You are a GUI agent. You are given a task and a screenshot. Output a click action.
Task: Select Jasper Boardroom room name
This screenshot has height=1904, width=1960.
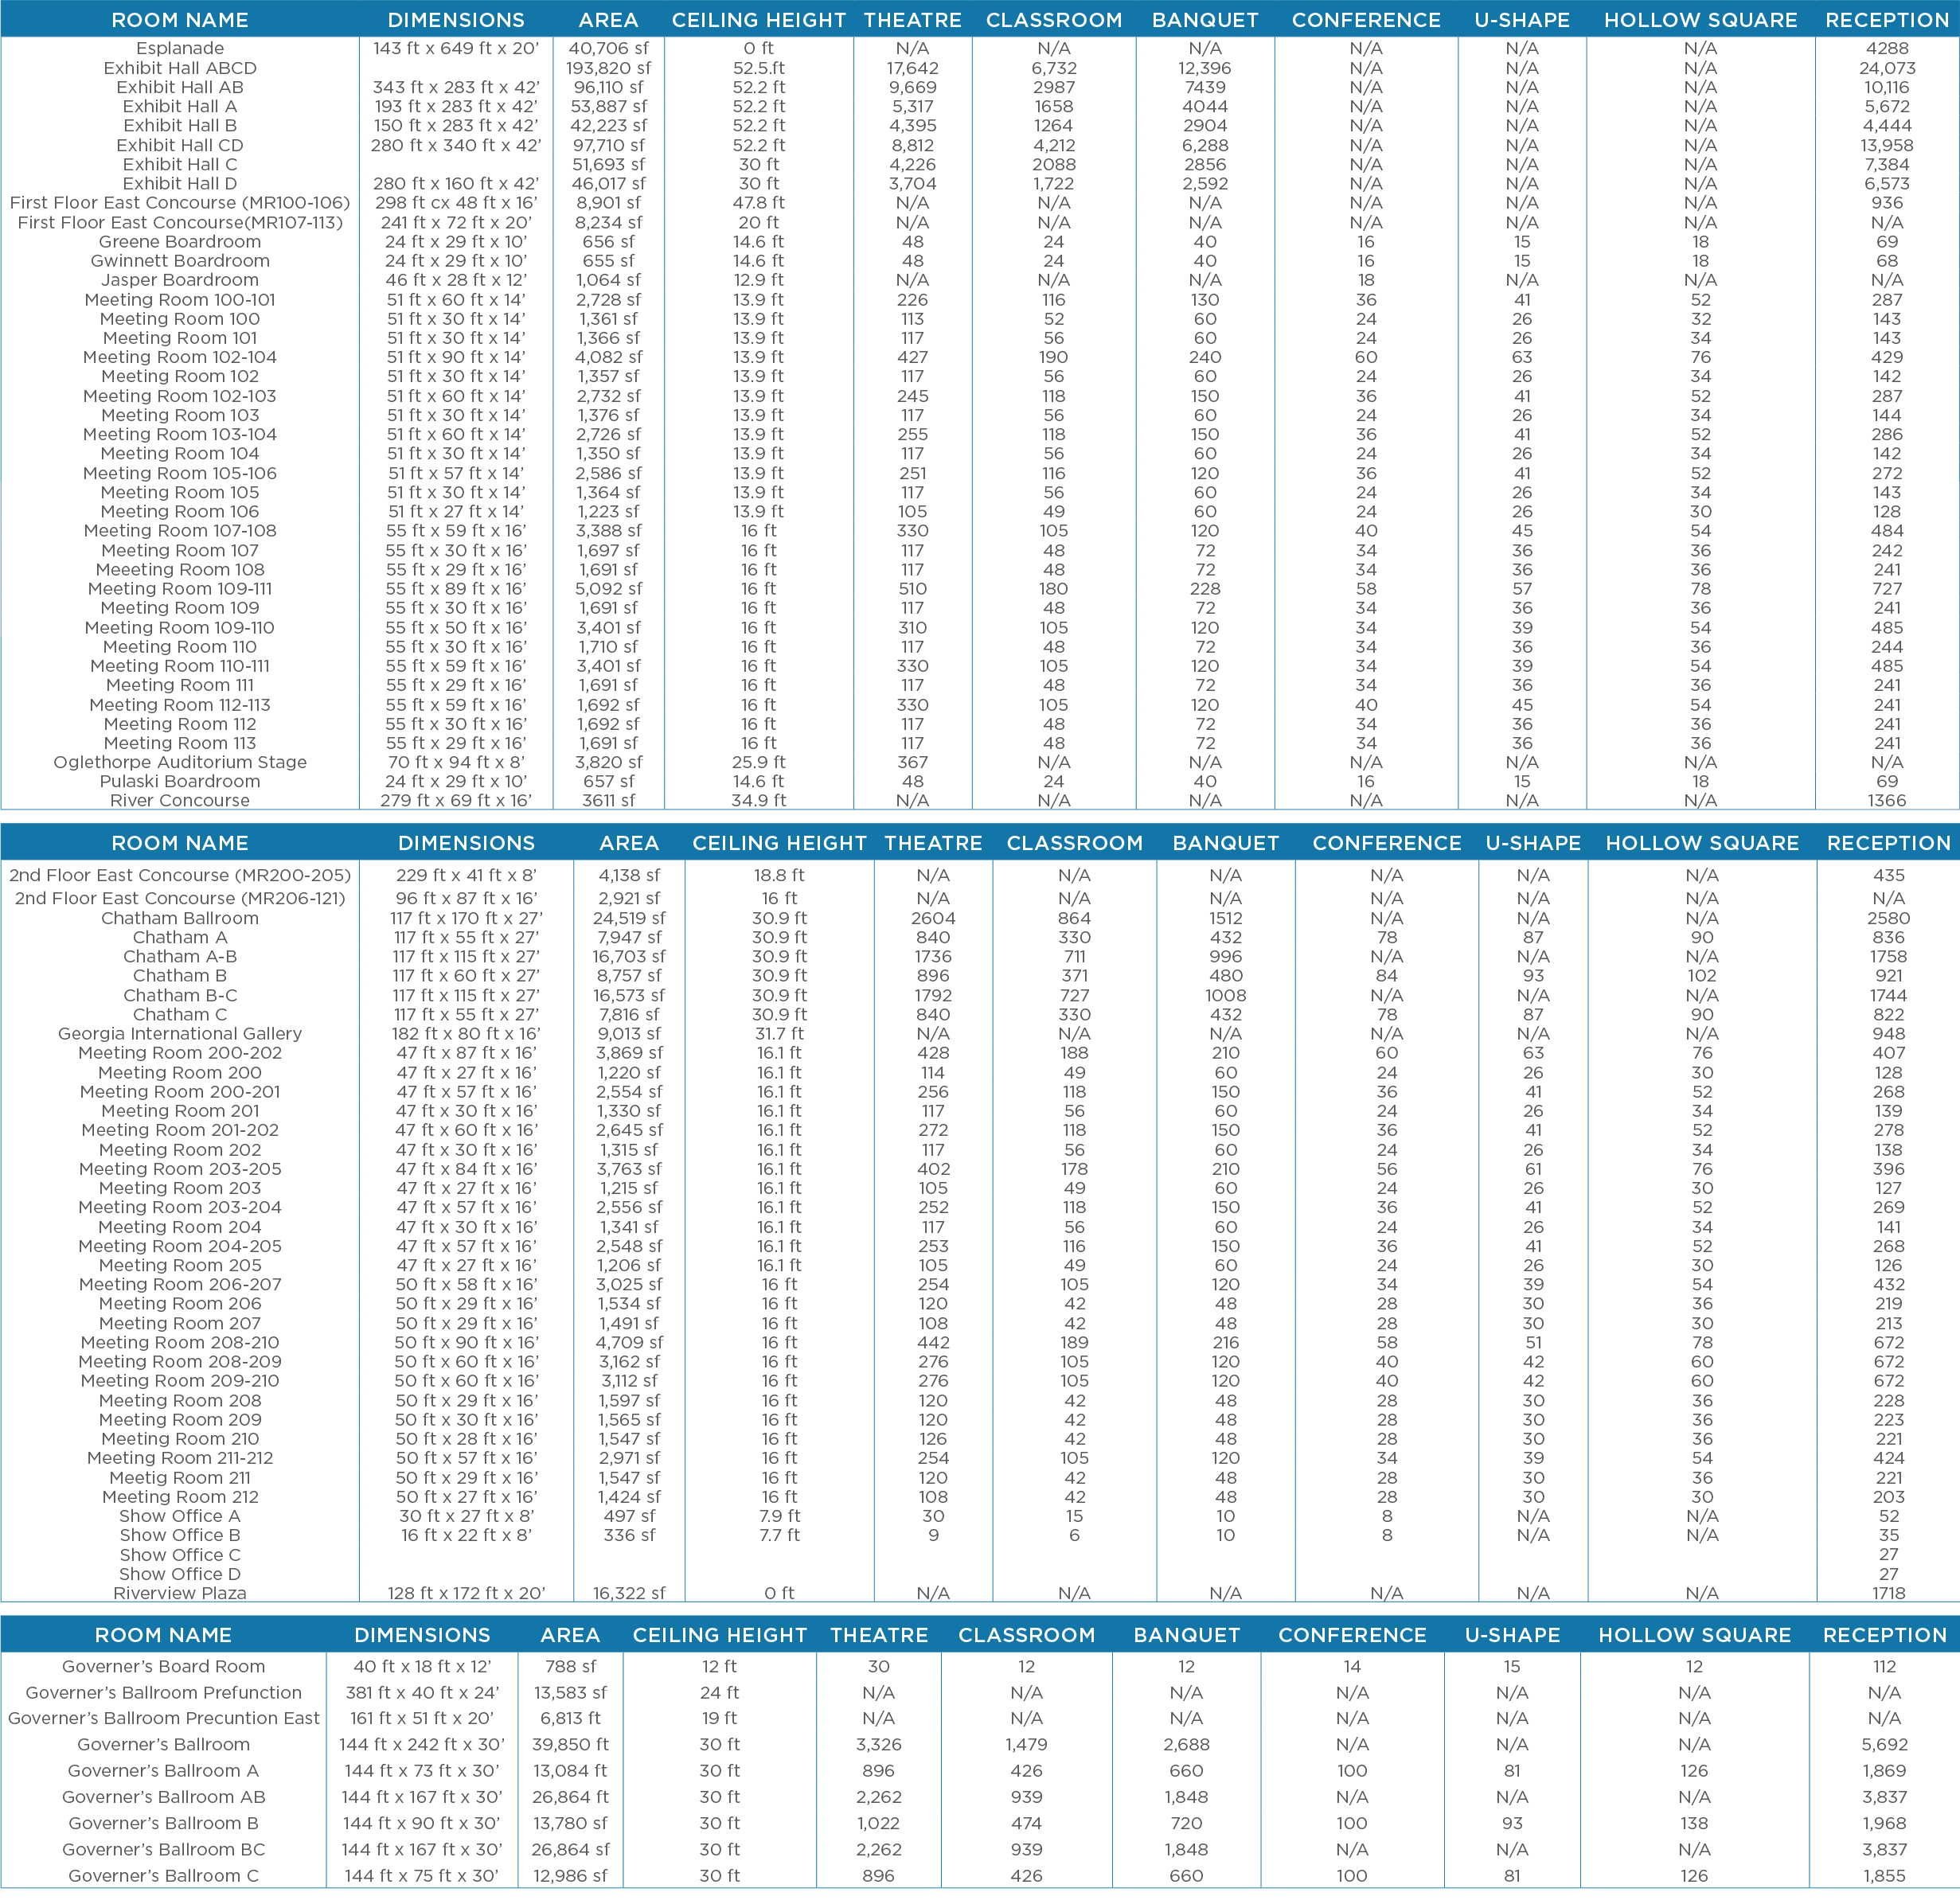click(x=180, y=280)
